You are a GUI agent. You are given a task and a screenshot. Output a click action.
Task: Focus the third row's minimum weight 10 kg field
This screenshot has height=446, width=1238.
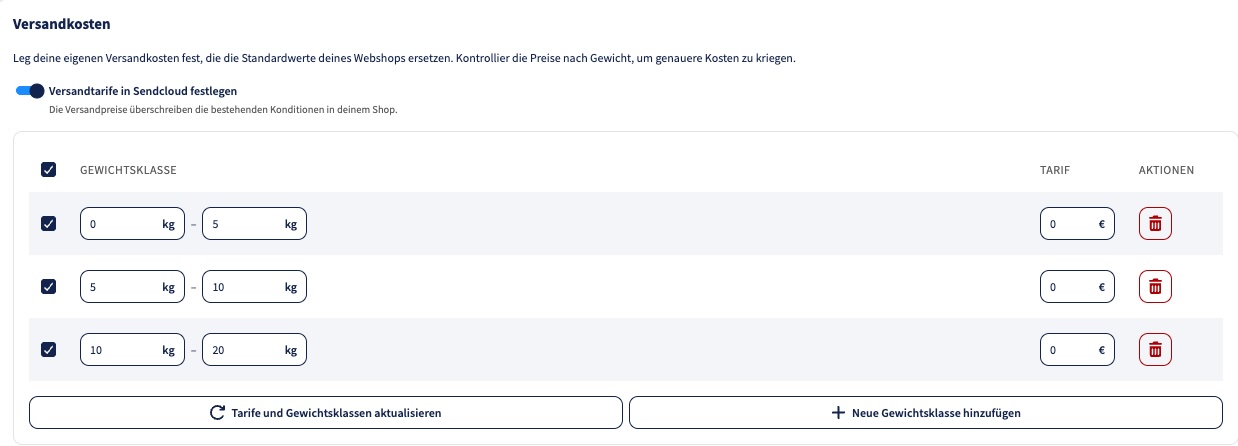coord(132,350)
